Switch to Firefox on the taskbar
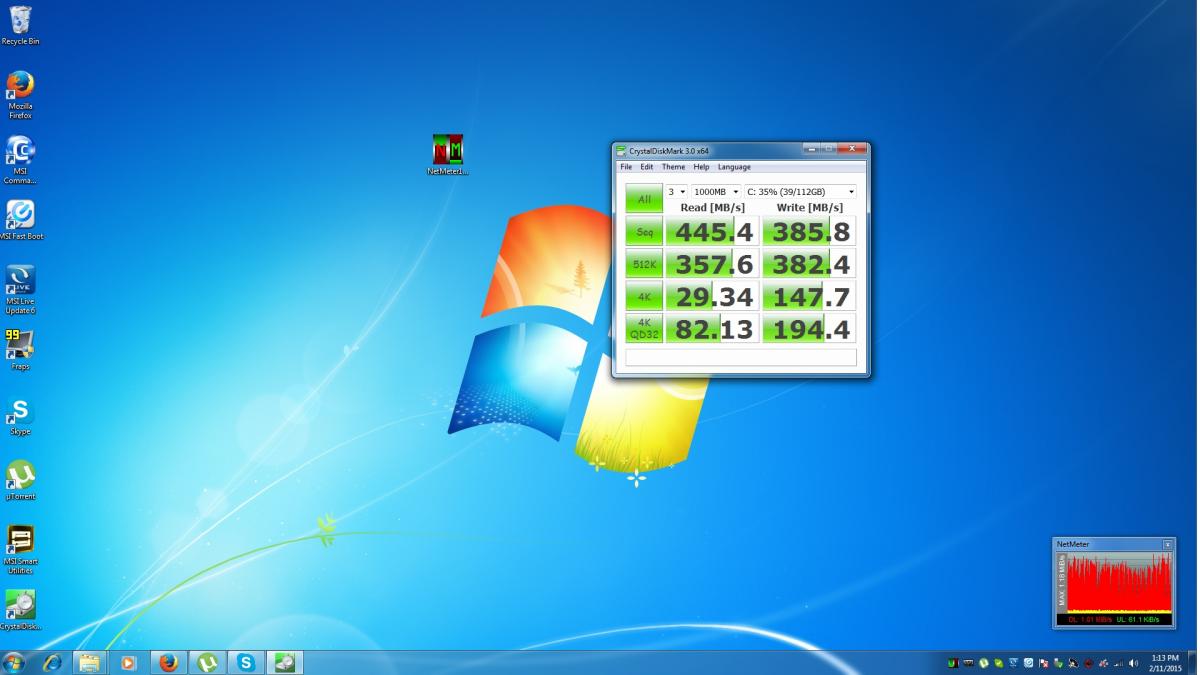Screen dimensions: 1200x675 tap(167, 662)
